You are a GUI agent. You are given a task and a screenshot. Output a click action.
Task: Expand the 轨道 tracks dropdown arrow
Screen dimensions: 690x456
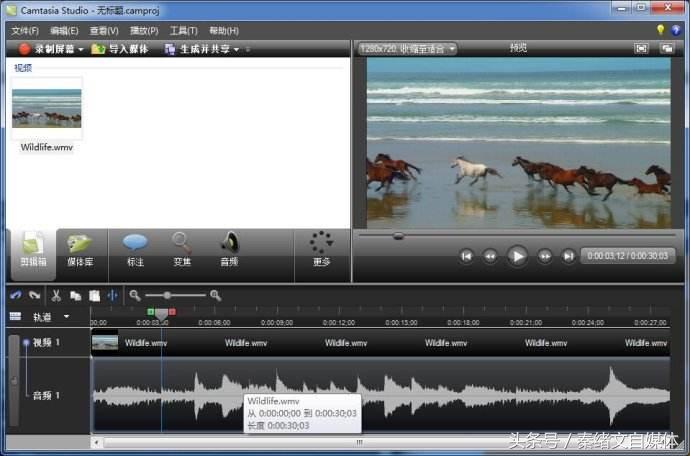point(67,317)
